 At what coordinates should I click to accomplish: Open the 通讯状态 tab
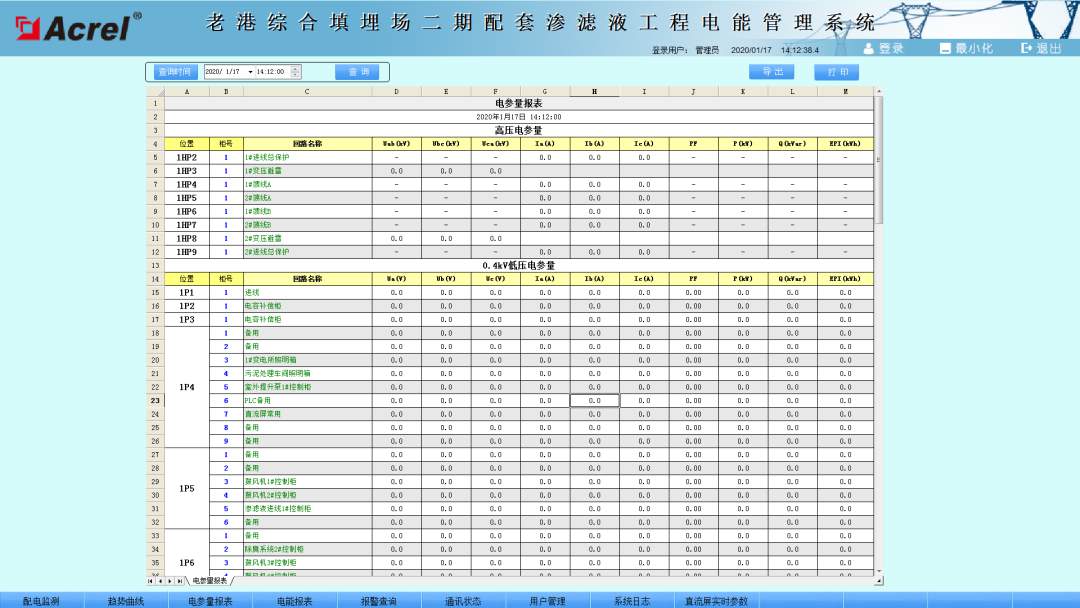(x=463, y=601)
